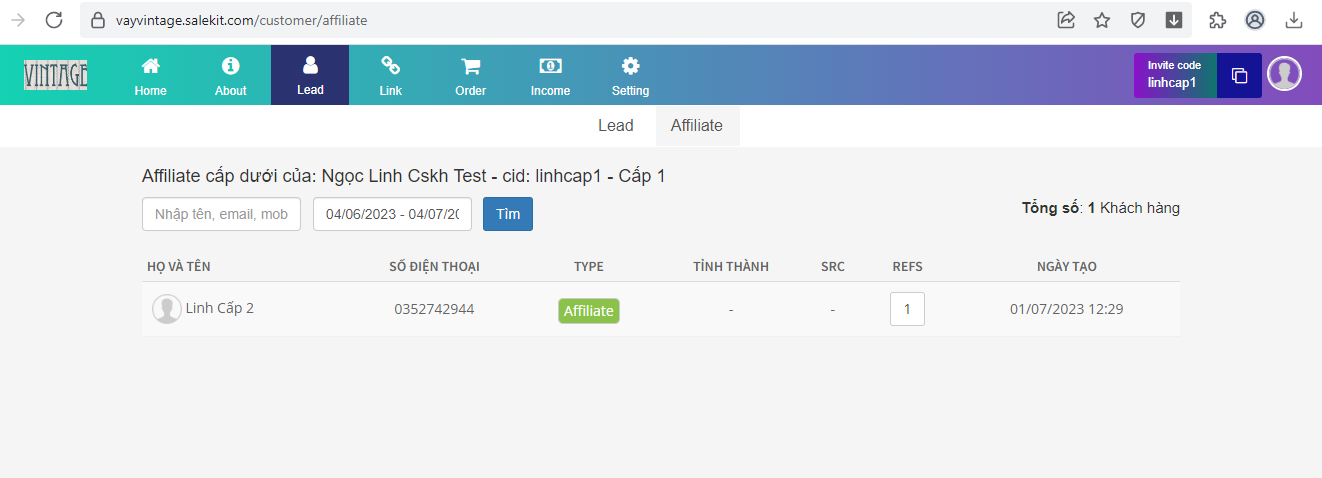Reload the page
Image resolution: width=1322 pixels, height=478 pixels.
click(x=54, y=20)
